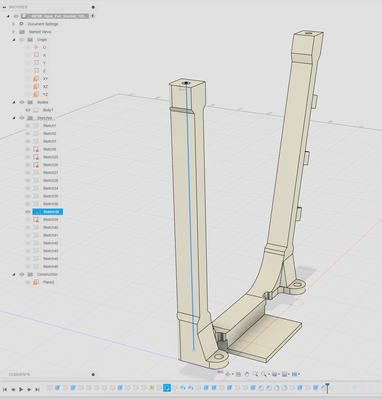Select the highlighted sketch feature in timeline
The image size is (382, 399).
click(x=167, y=388)
